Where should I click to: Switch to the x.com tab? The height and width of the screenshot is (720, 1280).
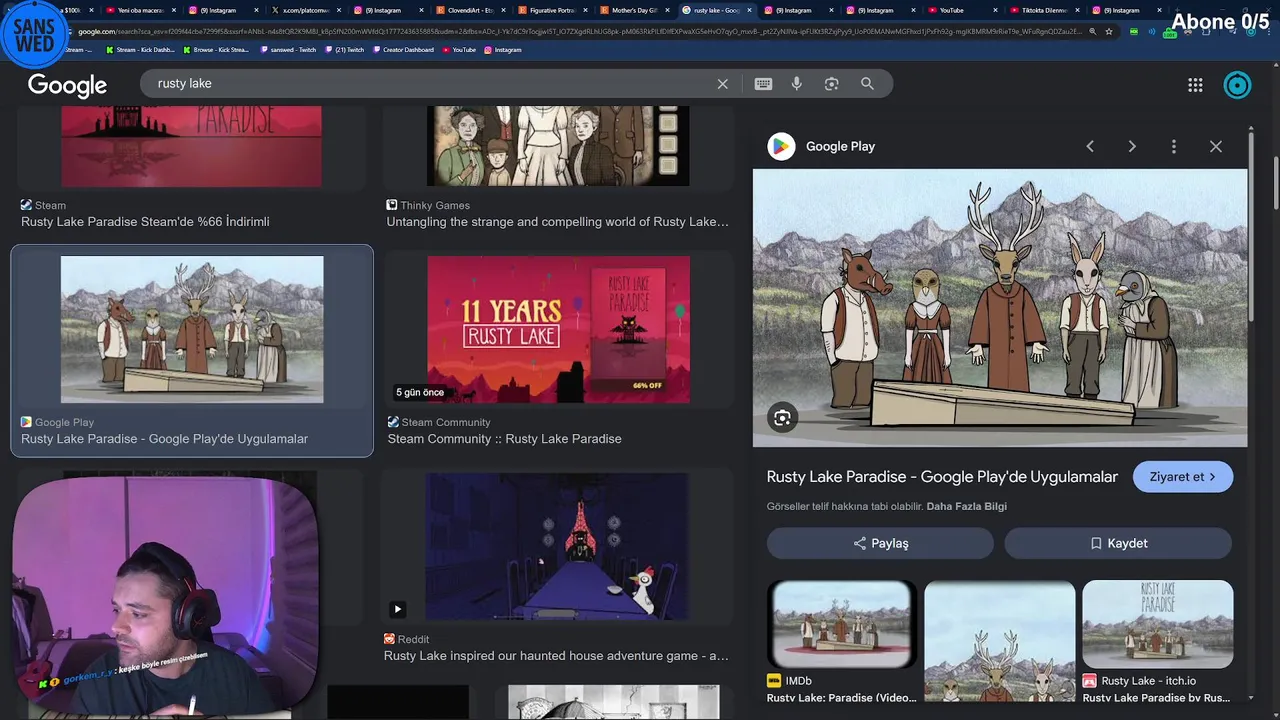[305, 10]
